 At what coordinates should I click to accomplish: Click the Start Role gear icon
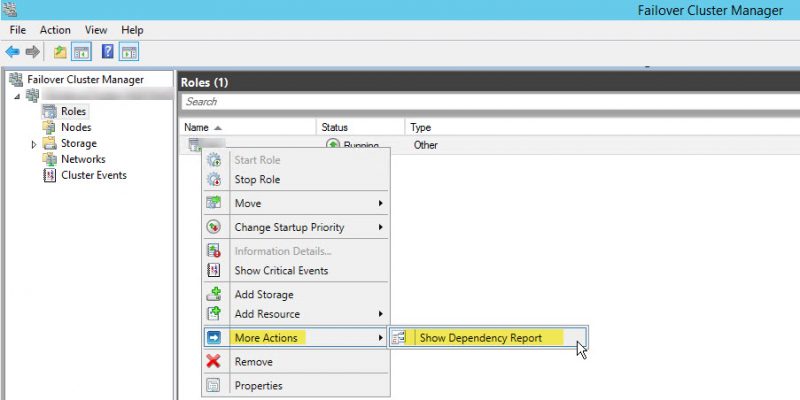coord(214,160)
